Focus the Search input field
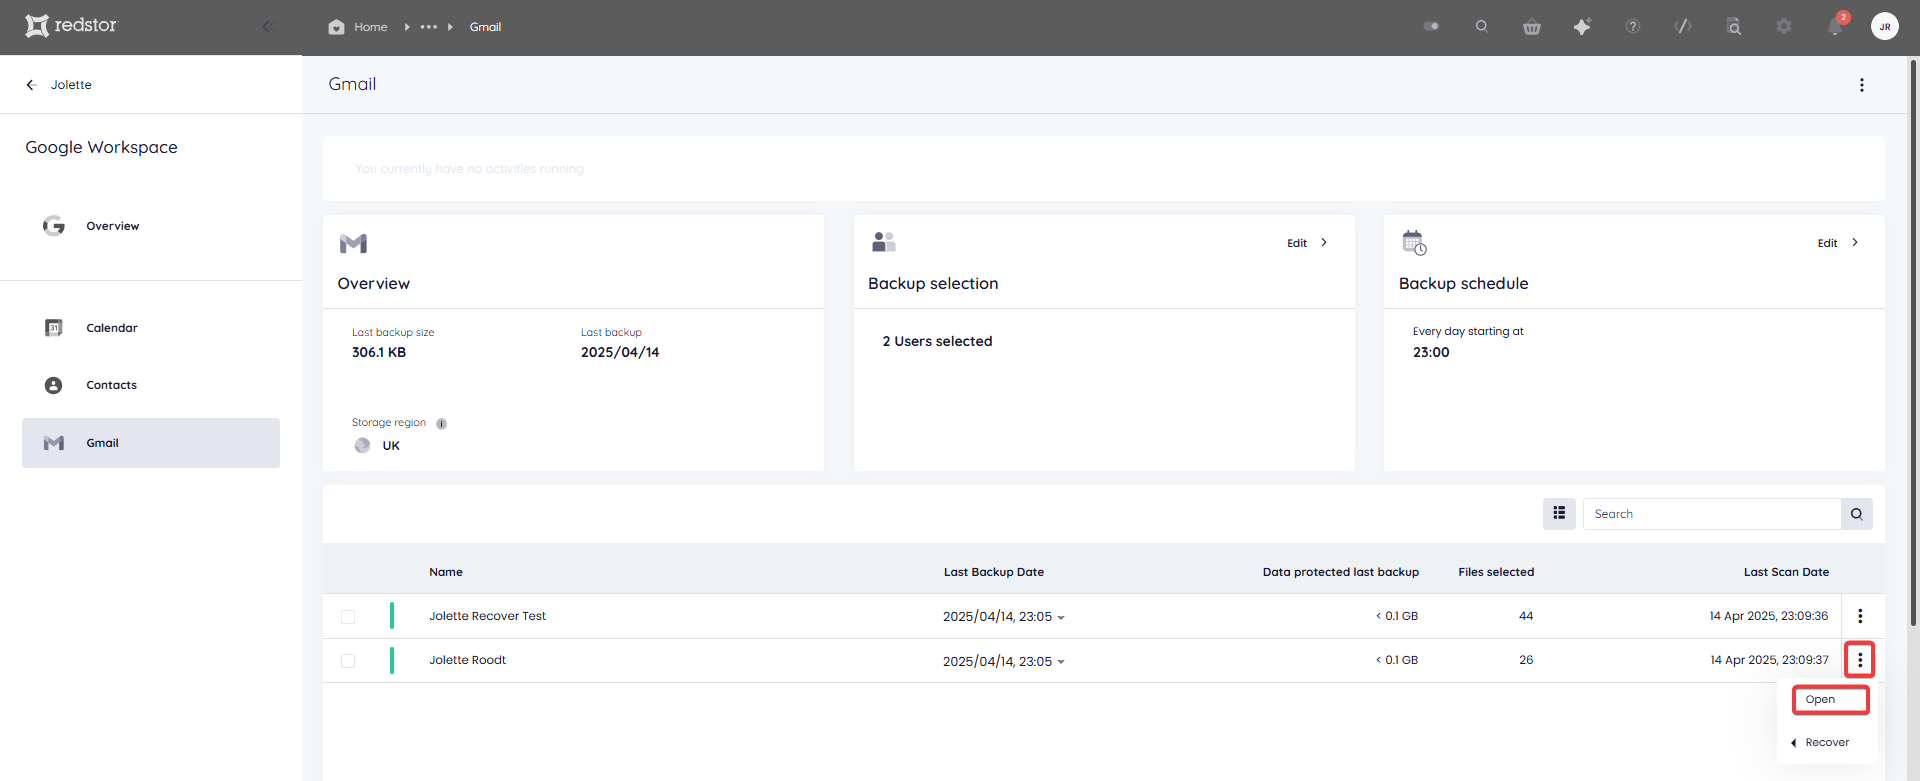The height and width of the screenshot is (781, 1920). point(1712,514)
